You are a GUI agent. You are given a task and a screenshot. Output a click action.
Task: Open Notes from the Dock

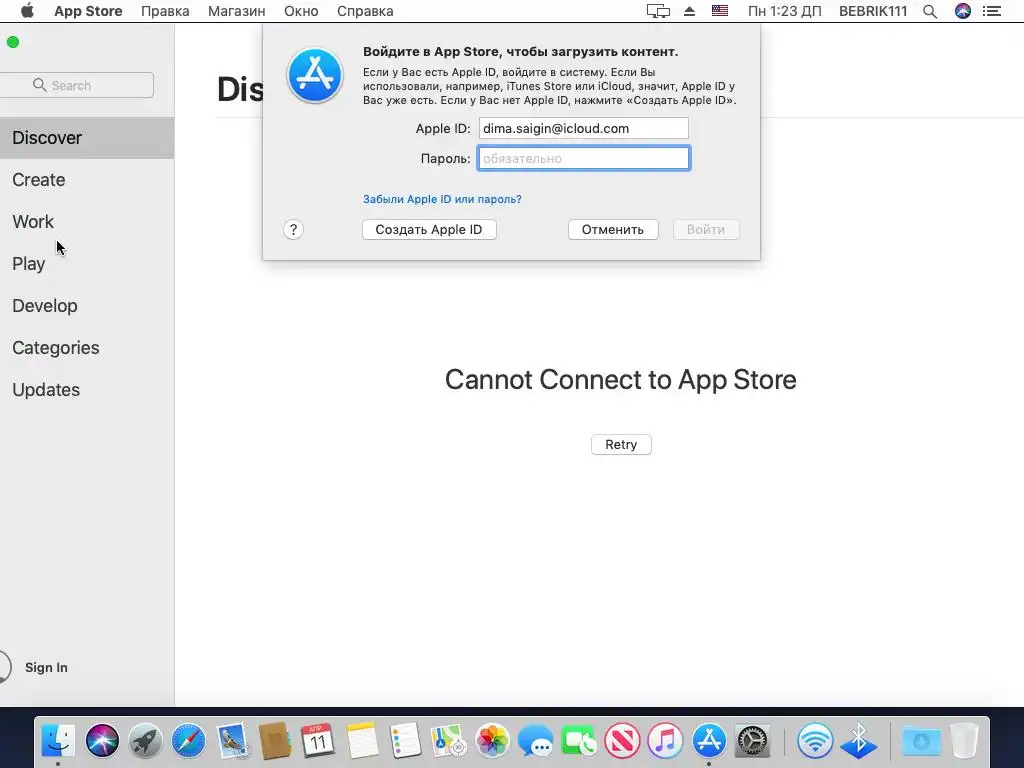click(362, 741)
